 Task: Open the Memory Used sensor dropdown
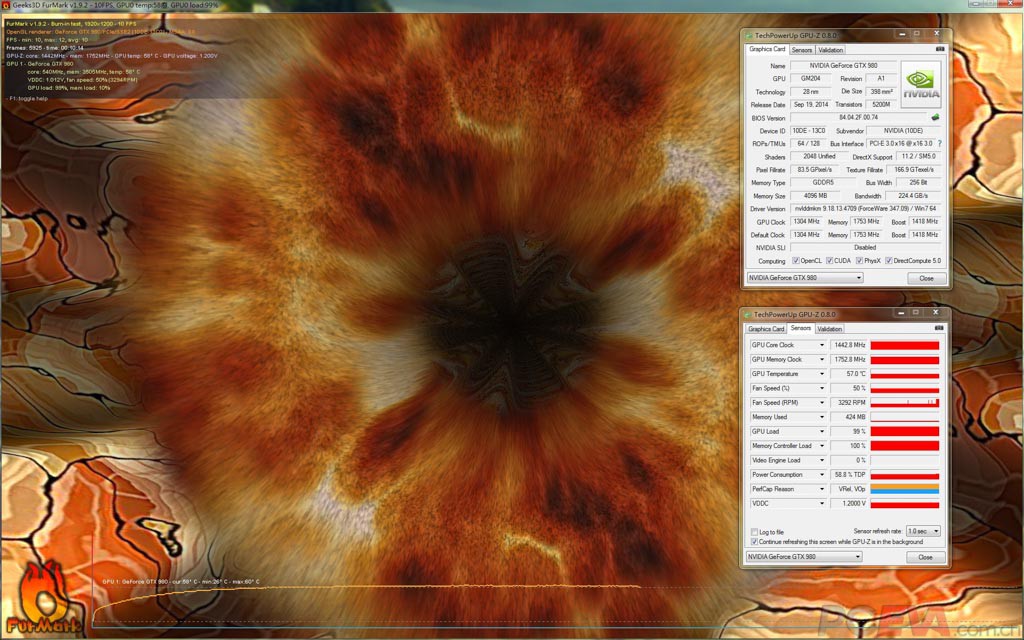(822, 417)
